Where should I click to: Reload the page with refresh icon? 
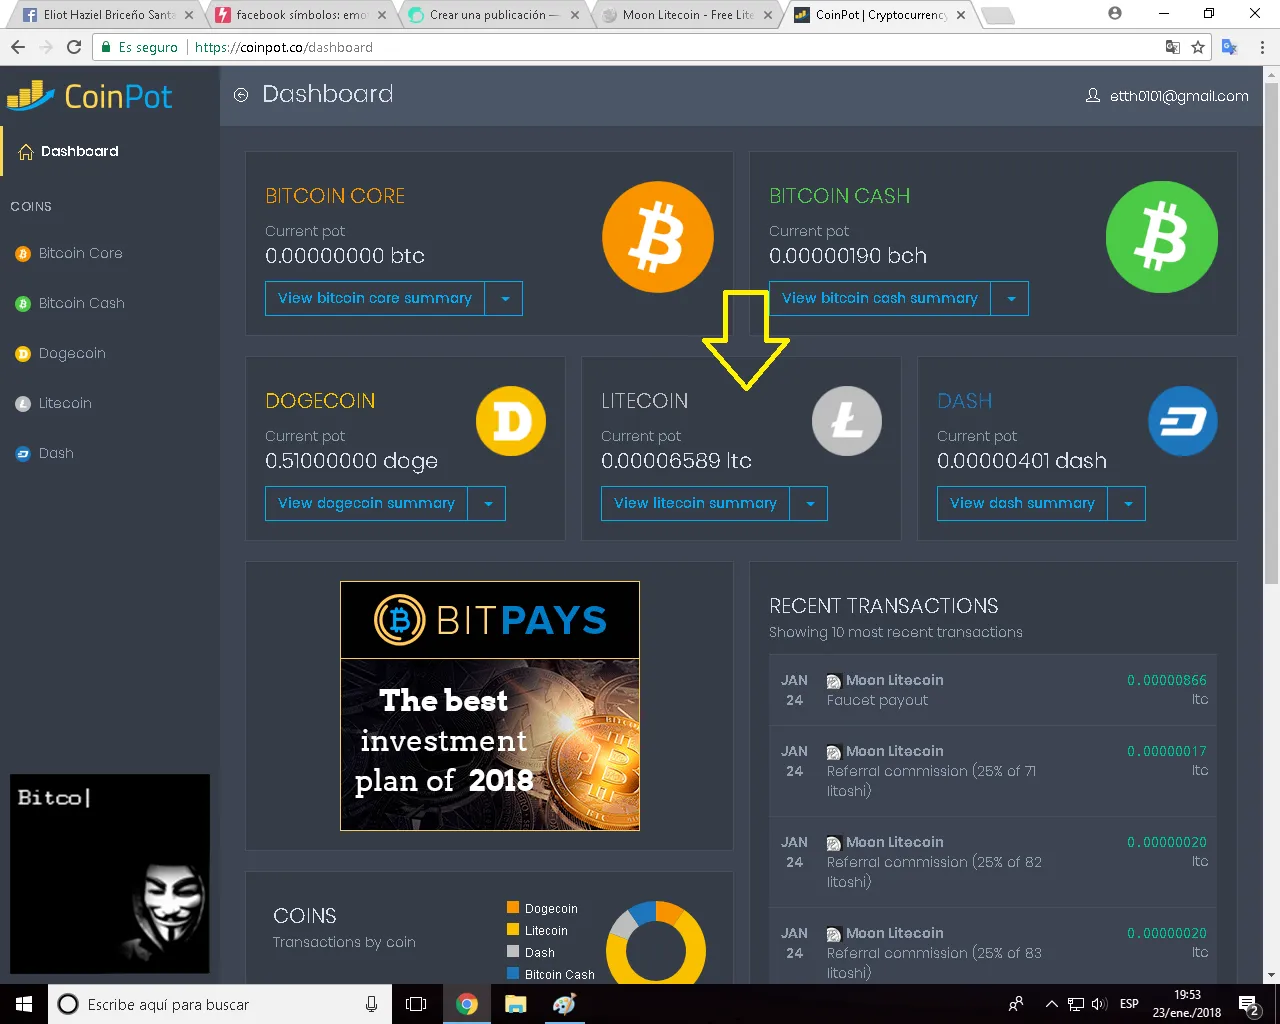[74, 47]
